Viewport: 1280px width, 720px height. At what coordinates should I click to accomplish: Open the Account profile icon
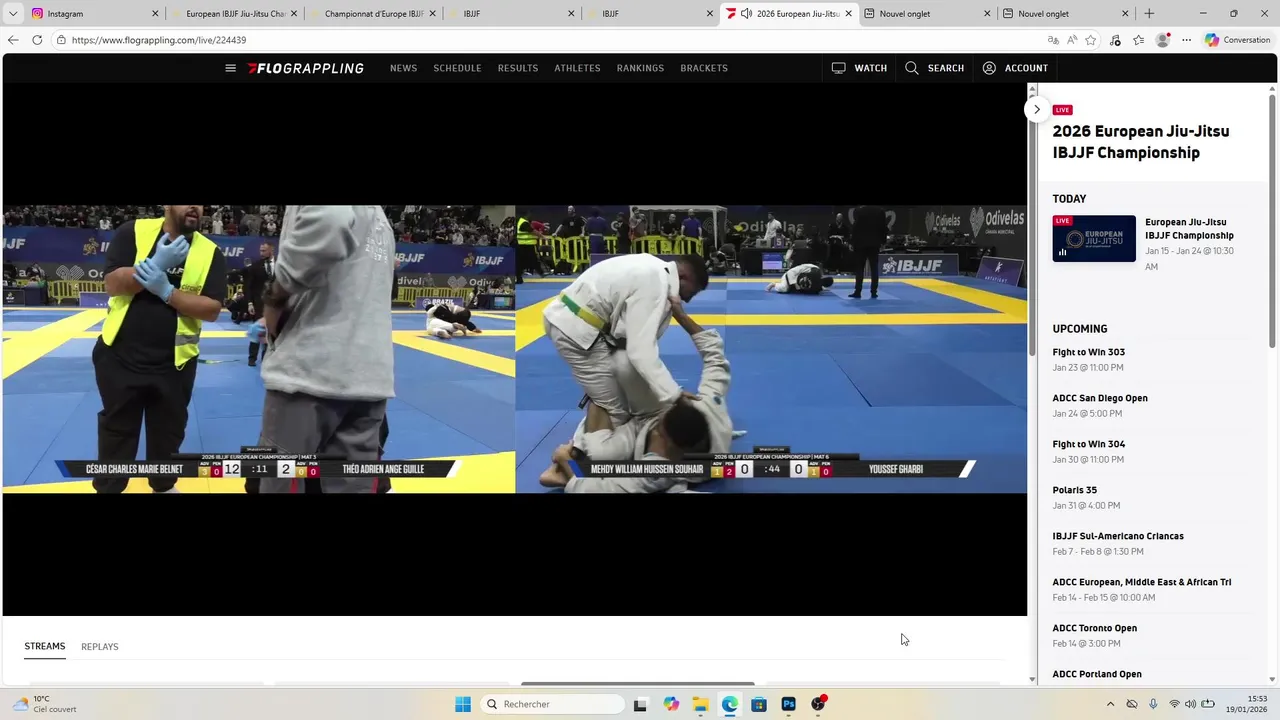[x=989, y=68]
